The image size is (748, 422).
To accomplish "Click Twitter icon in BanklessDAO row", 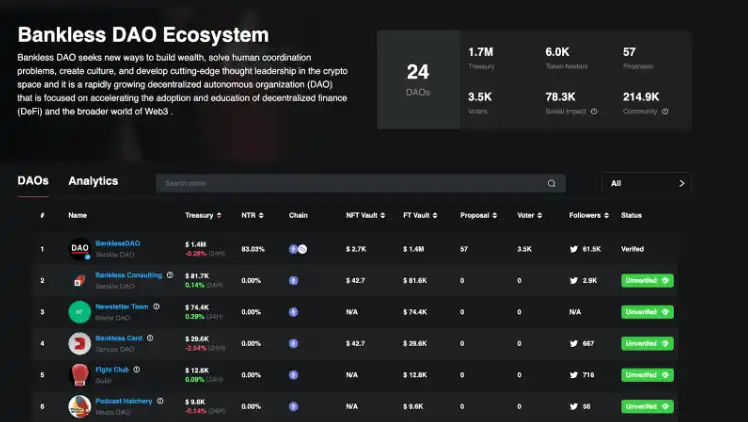I will tap(574, 249).
